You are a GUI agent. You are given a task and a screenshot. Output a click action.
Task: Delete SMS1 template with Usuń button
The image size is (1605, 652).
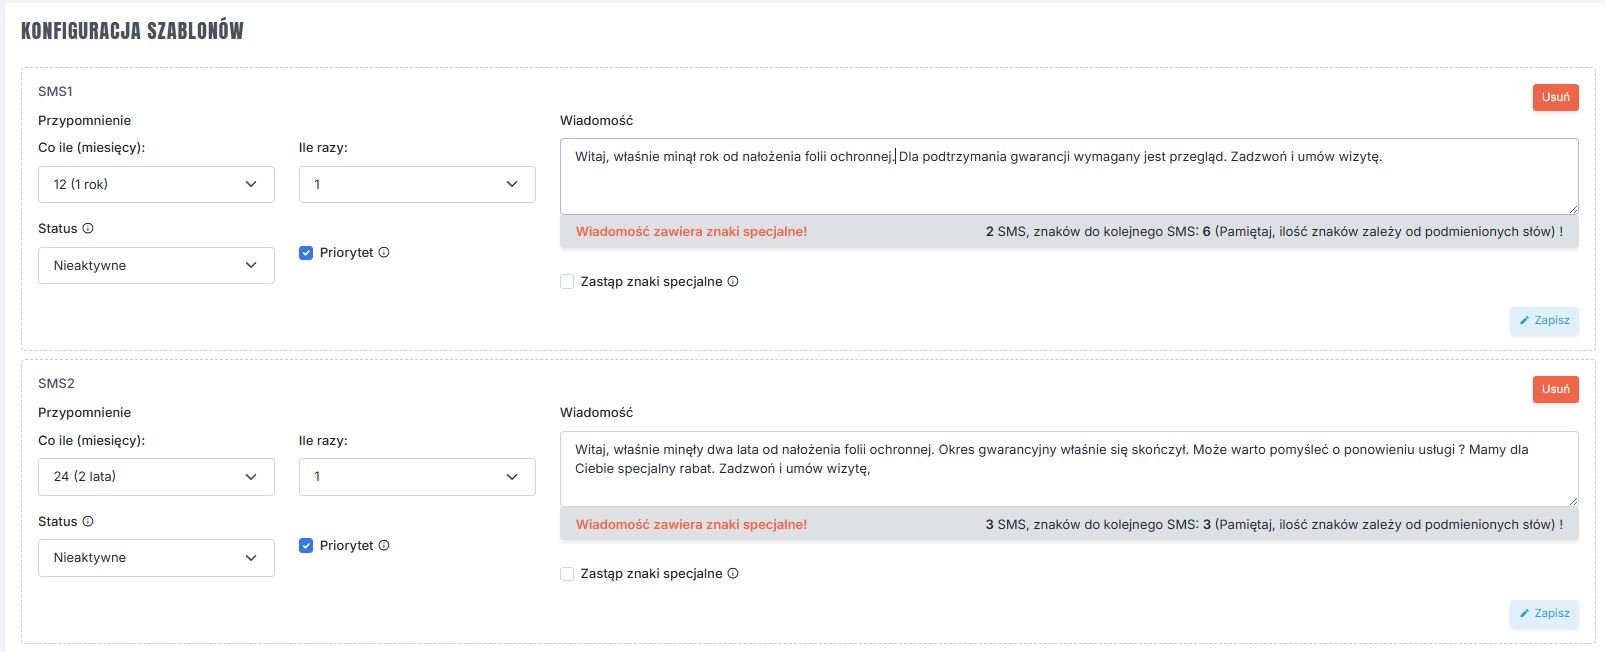[1555, 97]
